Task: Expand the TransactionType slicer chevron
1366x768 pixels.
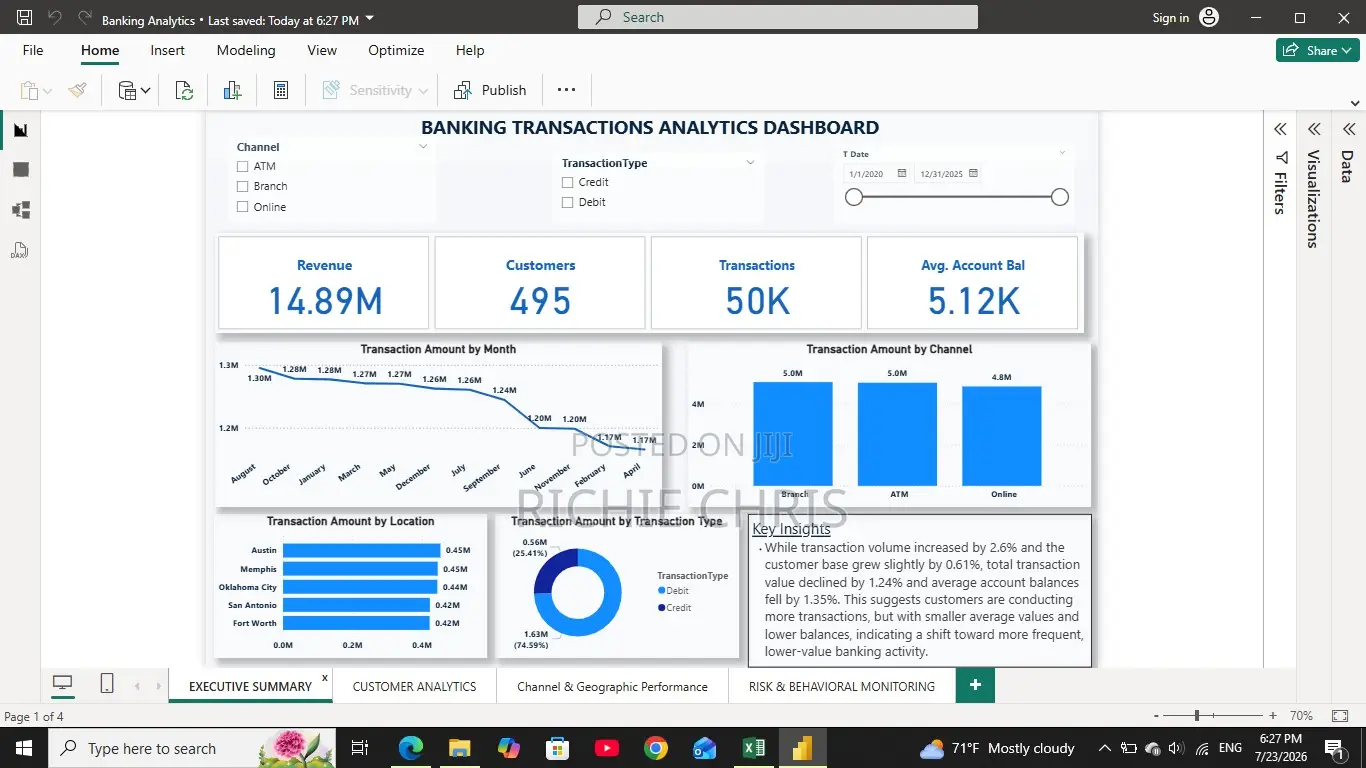Action: point(750,162)
